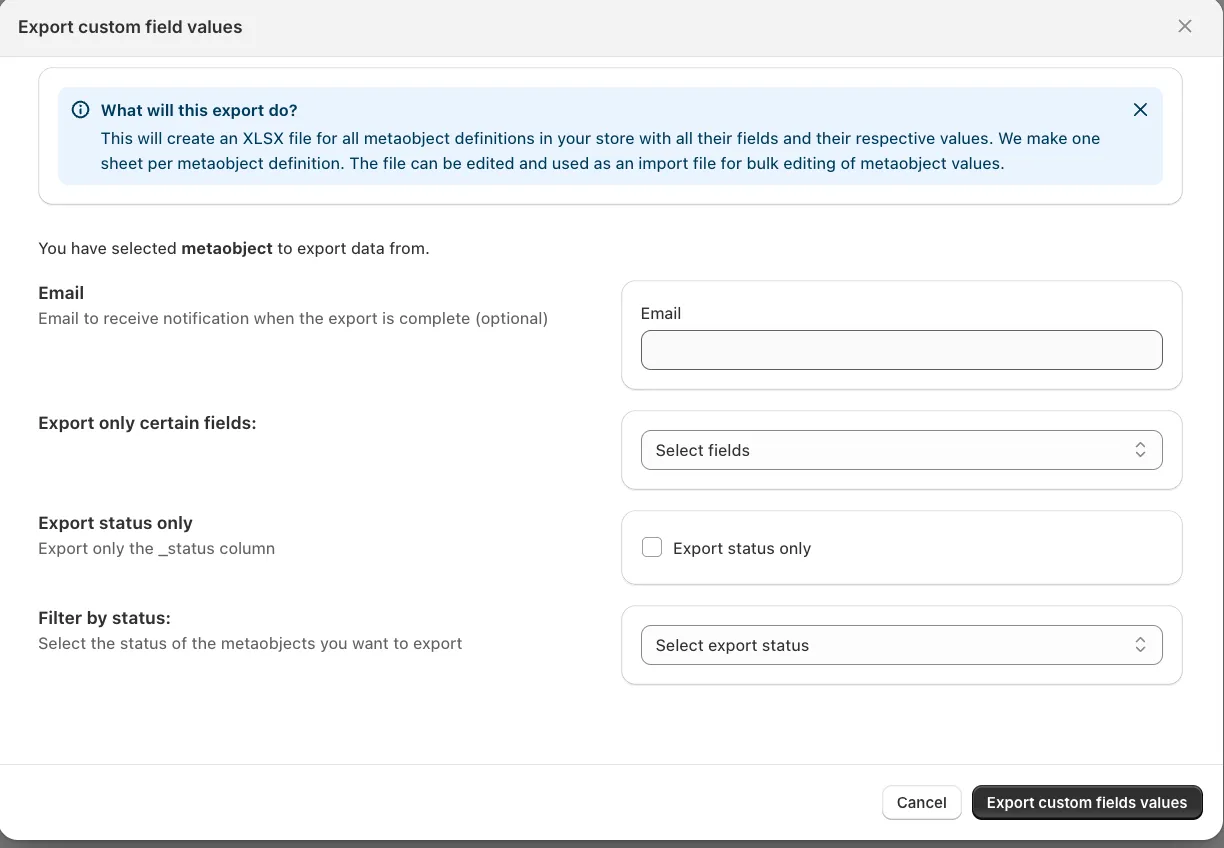
Task: Click 'Select the status of the metaobjects' text
Action: (x=250, y=643)
